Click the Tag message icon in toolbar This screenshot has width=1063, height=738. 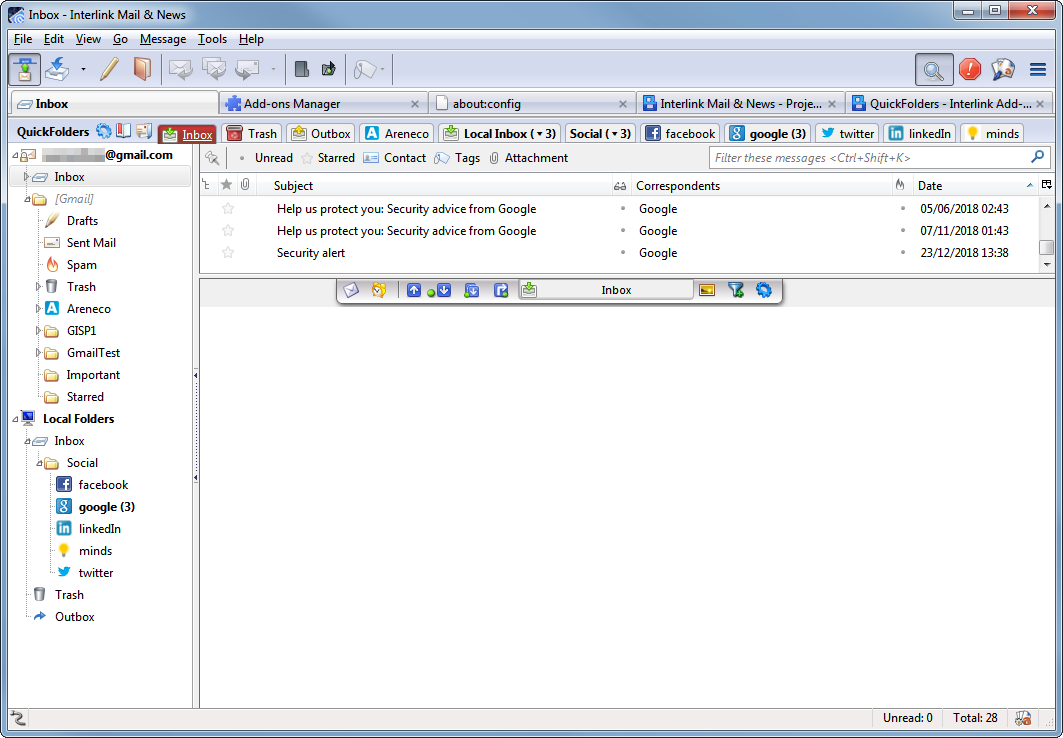[365, 69]
